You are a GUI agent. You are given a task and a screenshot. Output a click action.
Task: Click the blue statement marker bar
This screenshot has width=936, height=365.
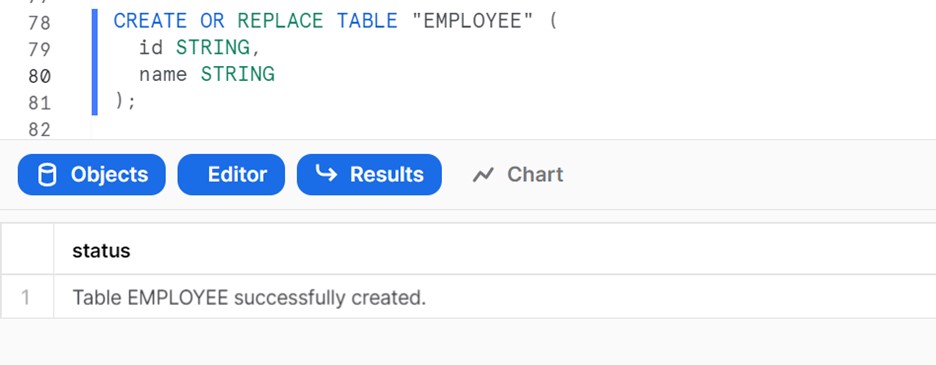tap(94, 62)
